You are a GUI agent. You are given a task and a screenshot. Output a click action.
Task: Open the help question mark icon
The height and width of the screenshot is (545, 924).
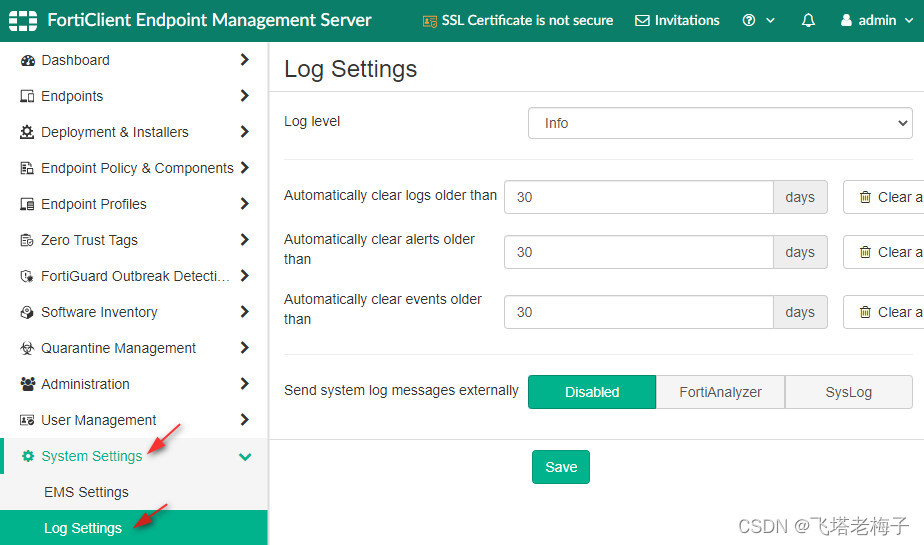(x=748, y=21)
